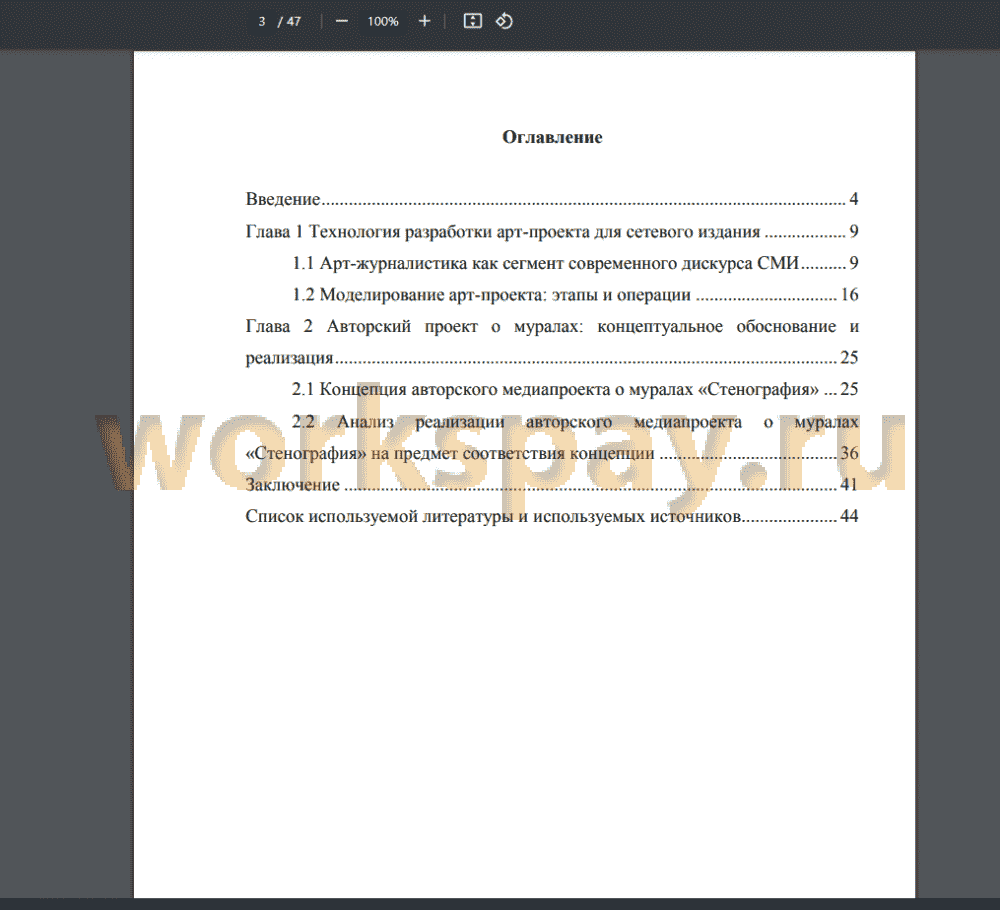Open 'Глава 2 Авторский проект о муралах' entry
The height and width of the screenshot is (910, 1000).
click(552, 342)
